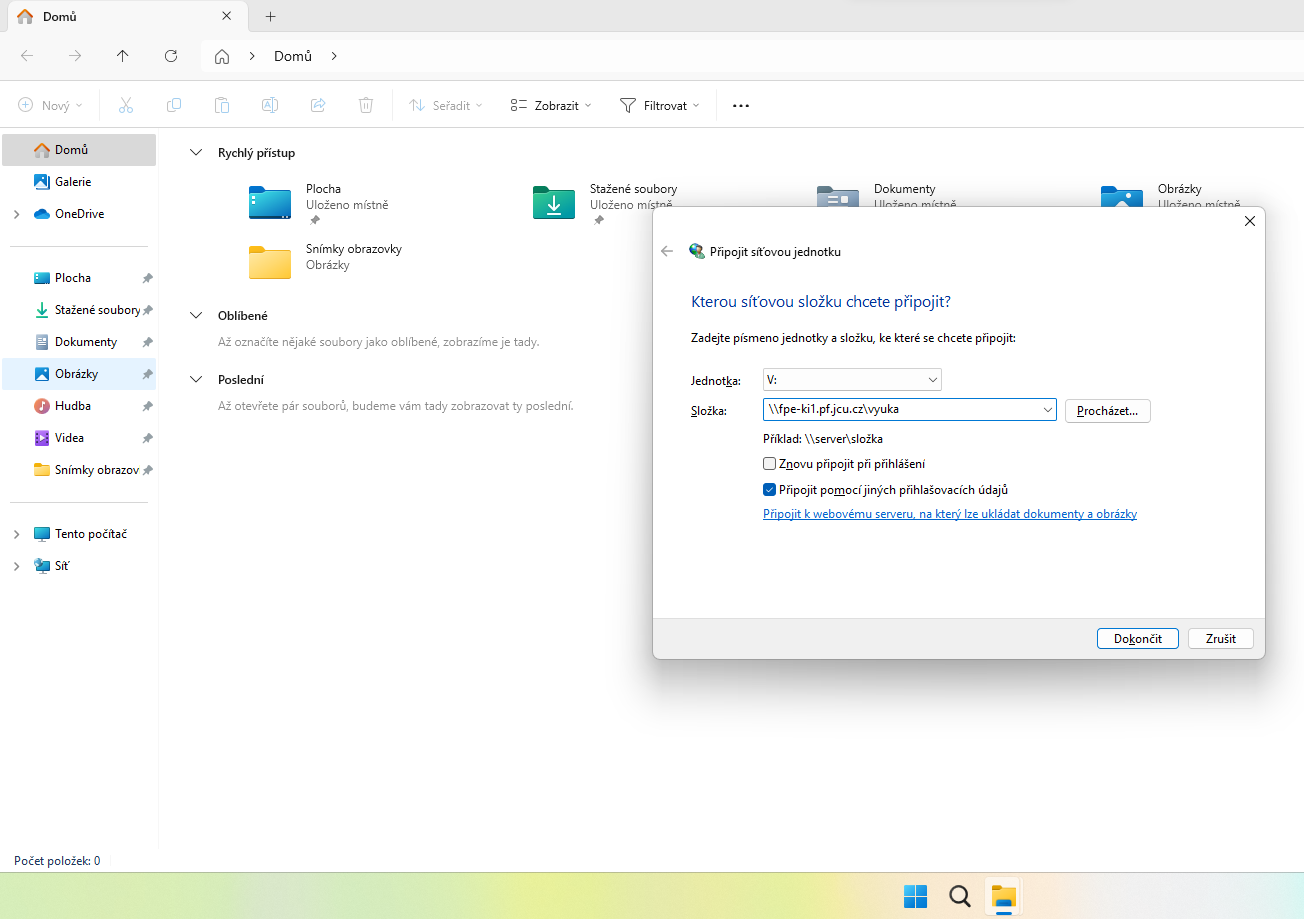Select Domů in the navigation pane
Screen dimensions: 1304x919
click(79, 150)
